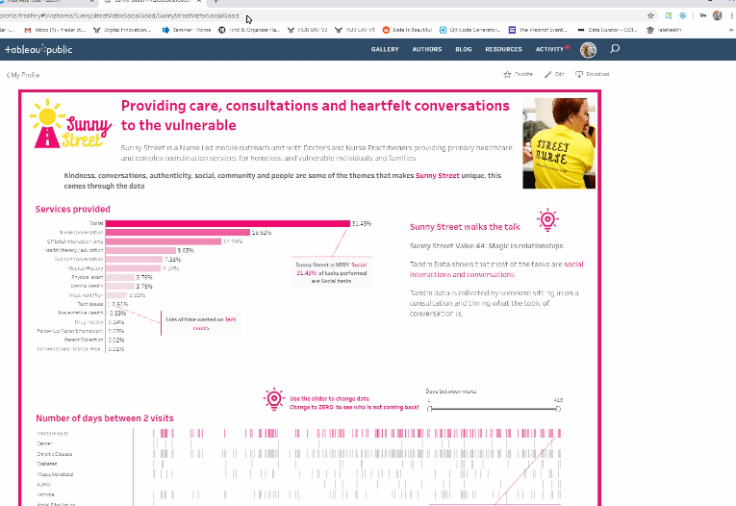Viewport: 736px width, 506px height.
Task: Bookmark page with browser star icon
Action: click(x=651, y=16)
